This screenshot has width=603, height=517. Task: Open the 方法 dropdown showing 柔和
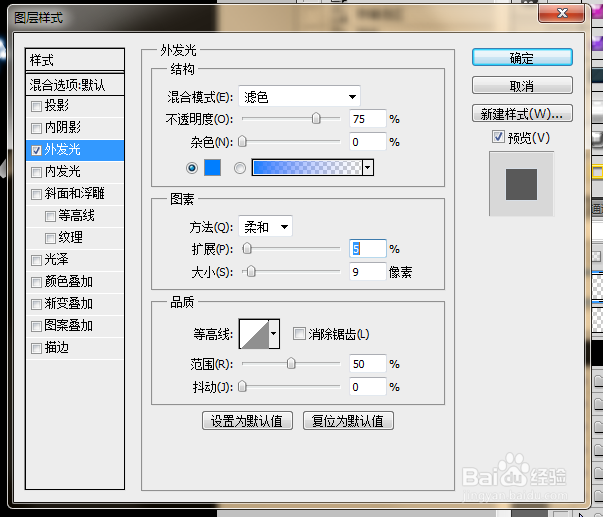point(265,226)
